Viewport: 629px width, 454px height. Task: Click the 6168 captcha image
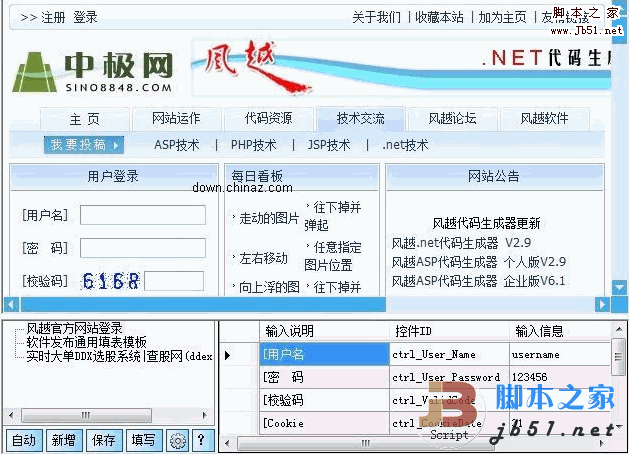pos(111,281)
